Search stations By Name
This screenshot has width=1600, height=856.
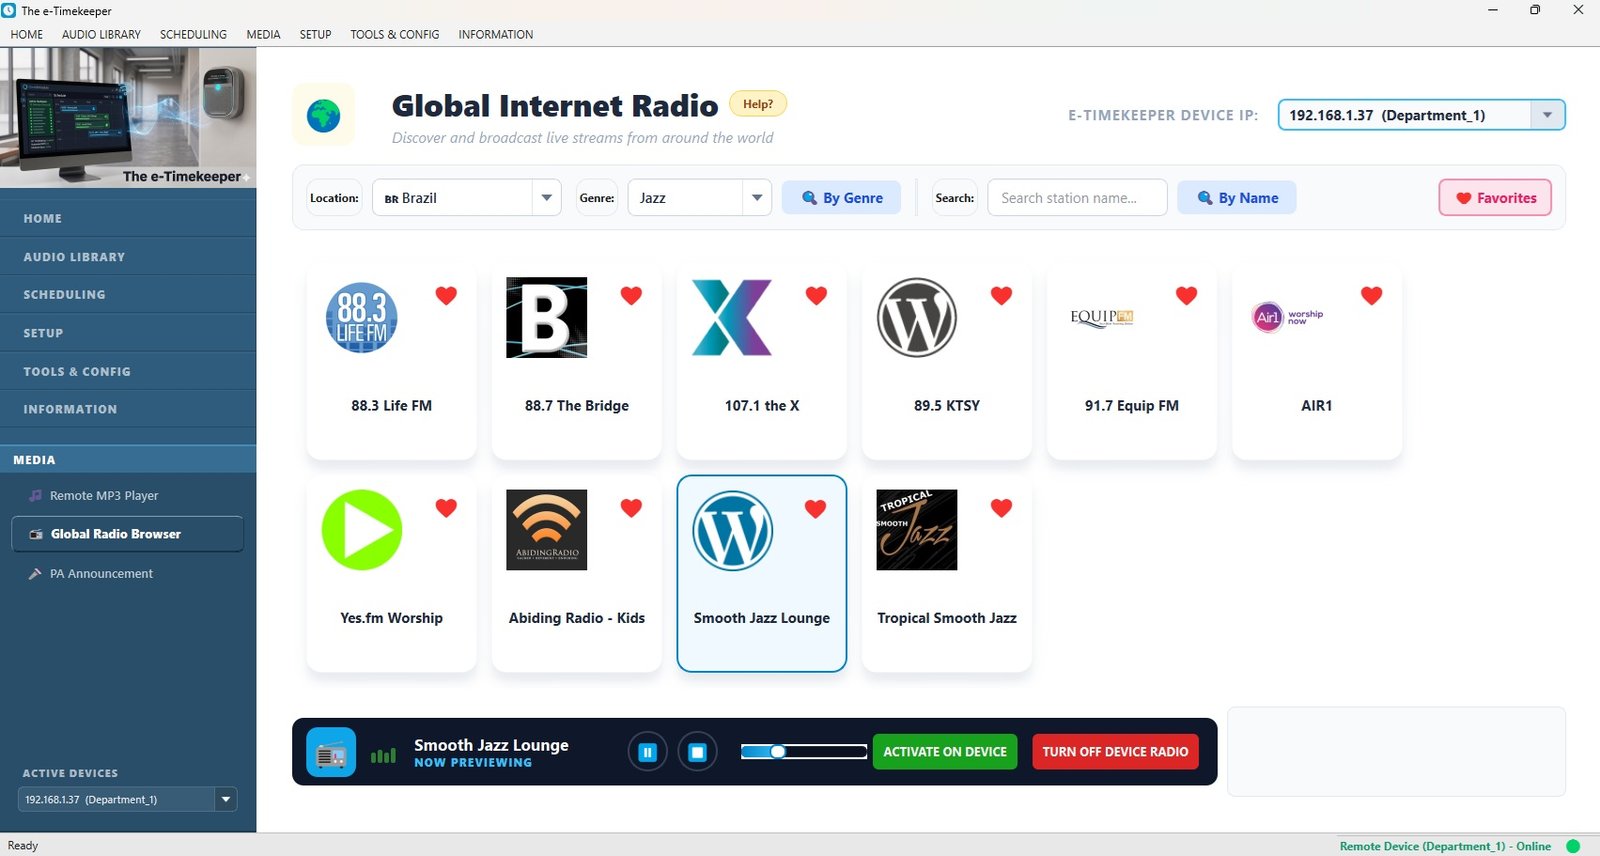coord(1237,198)
